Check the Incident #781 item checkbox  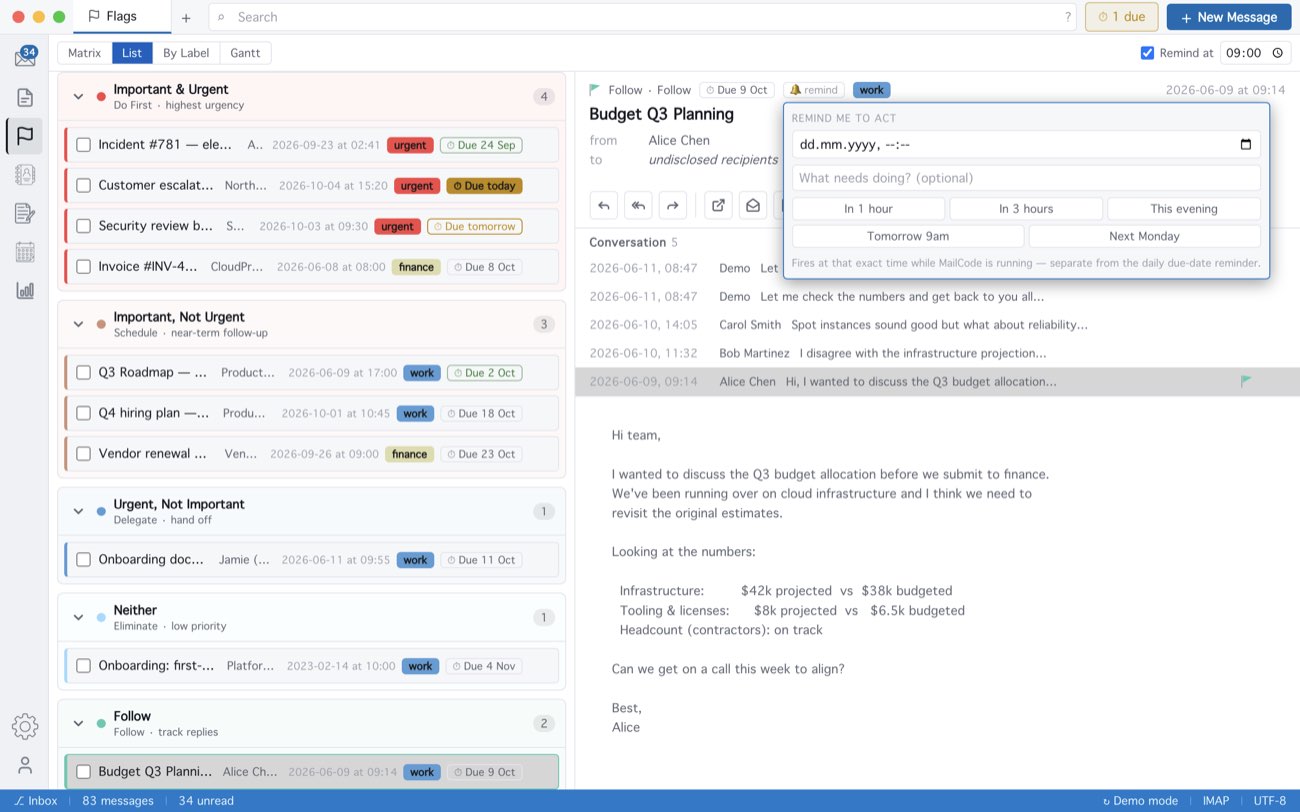84,145
